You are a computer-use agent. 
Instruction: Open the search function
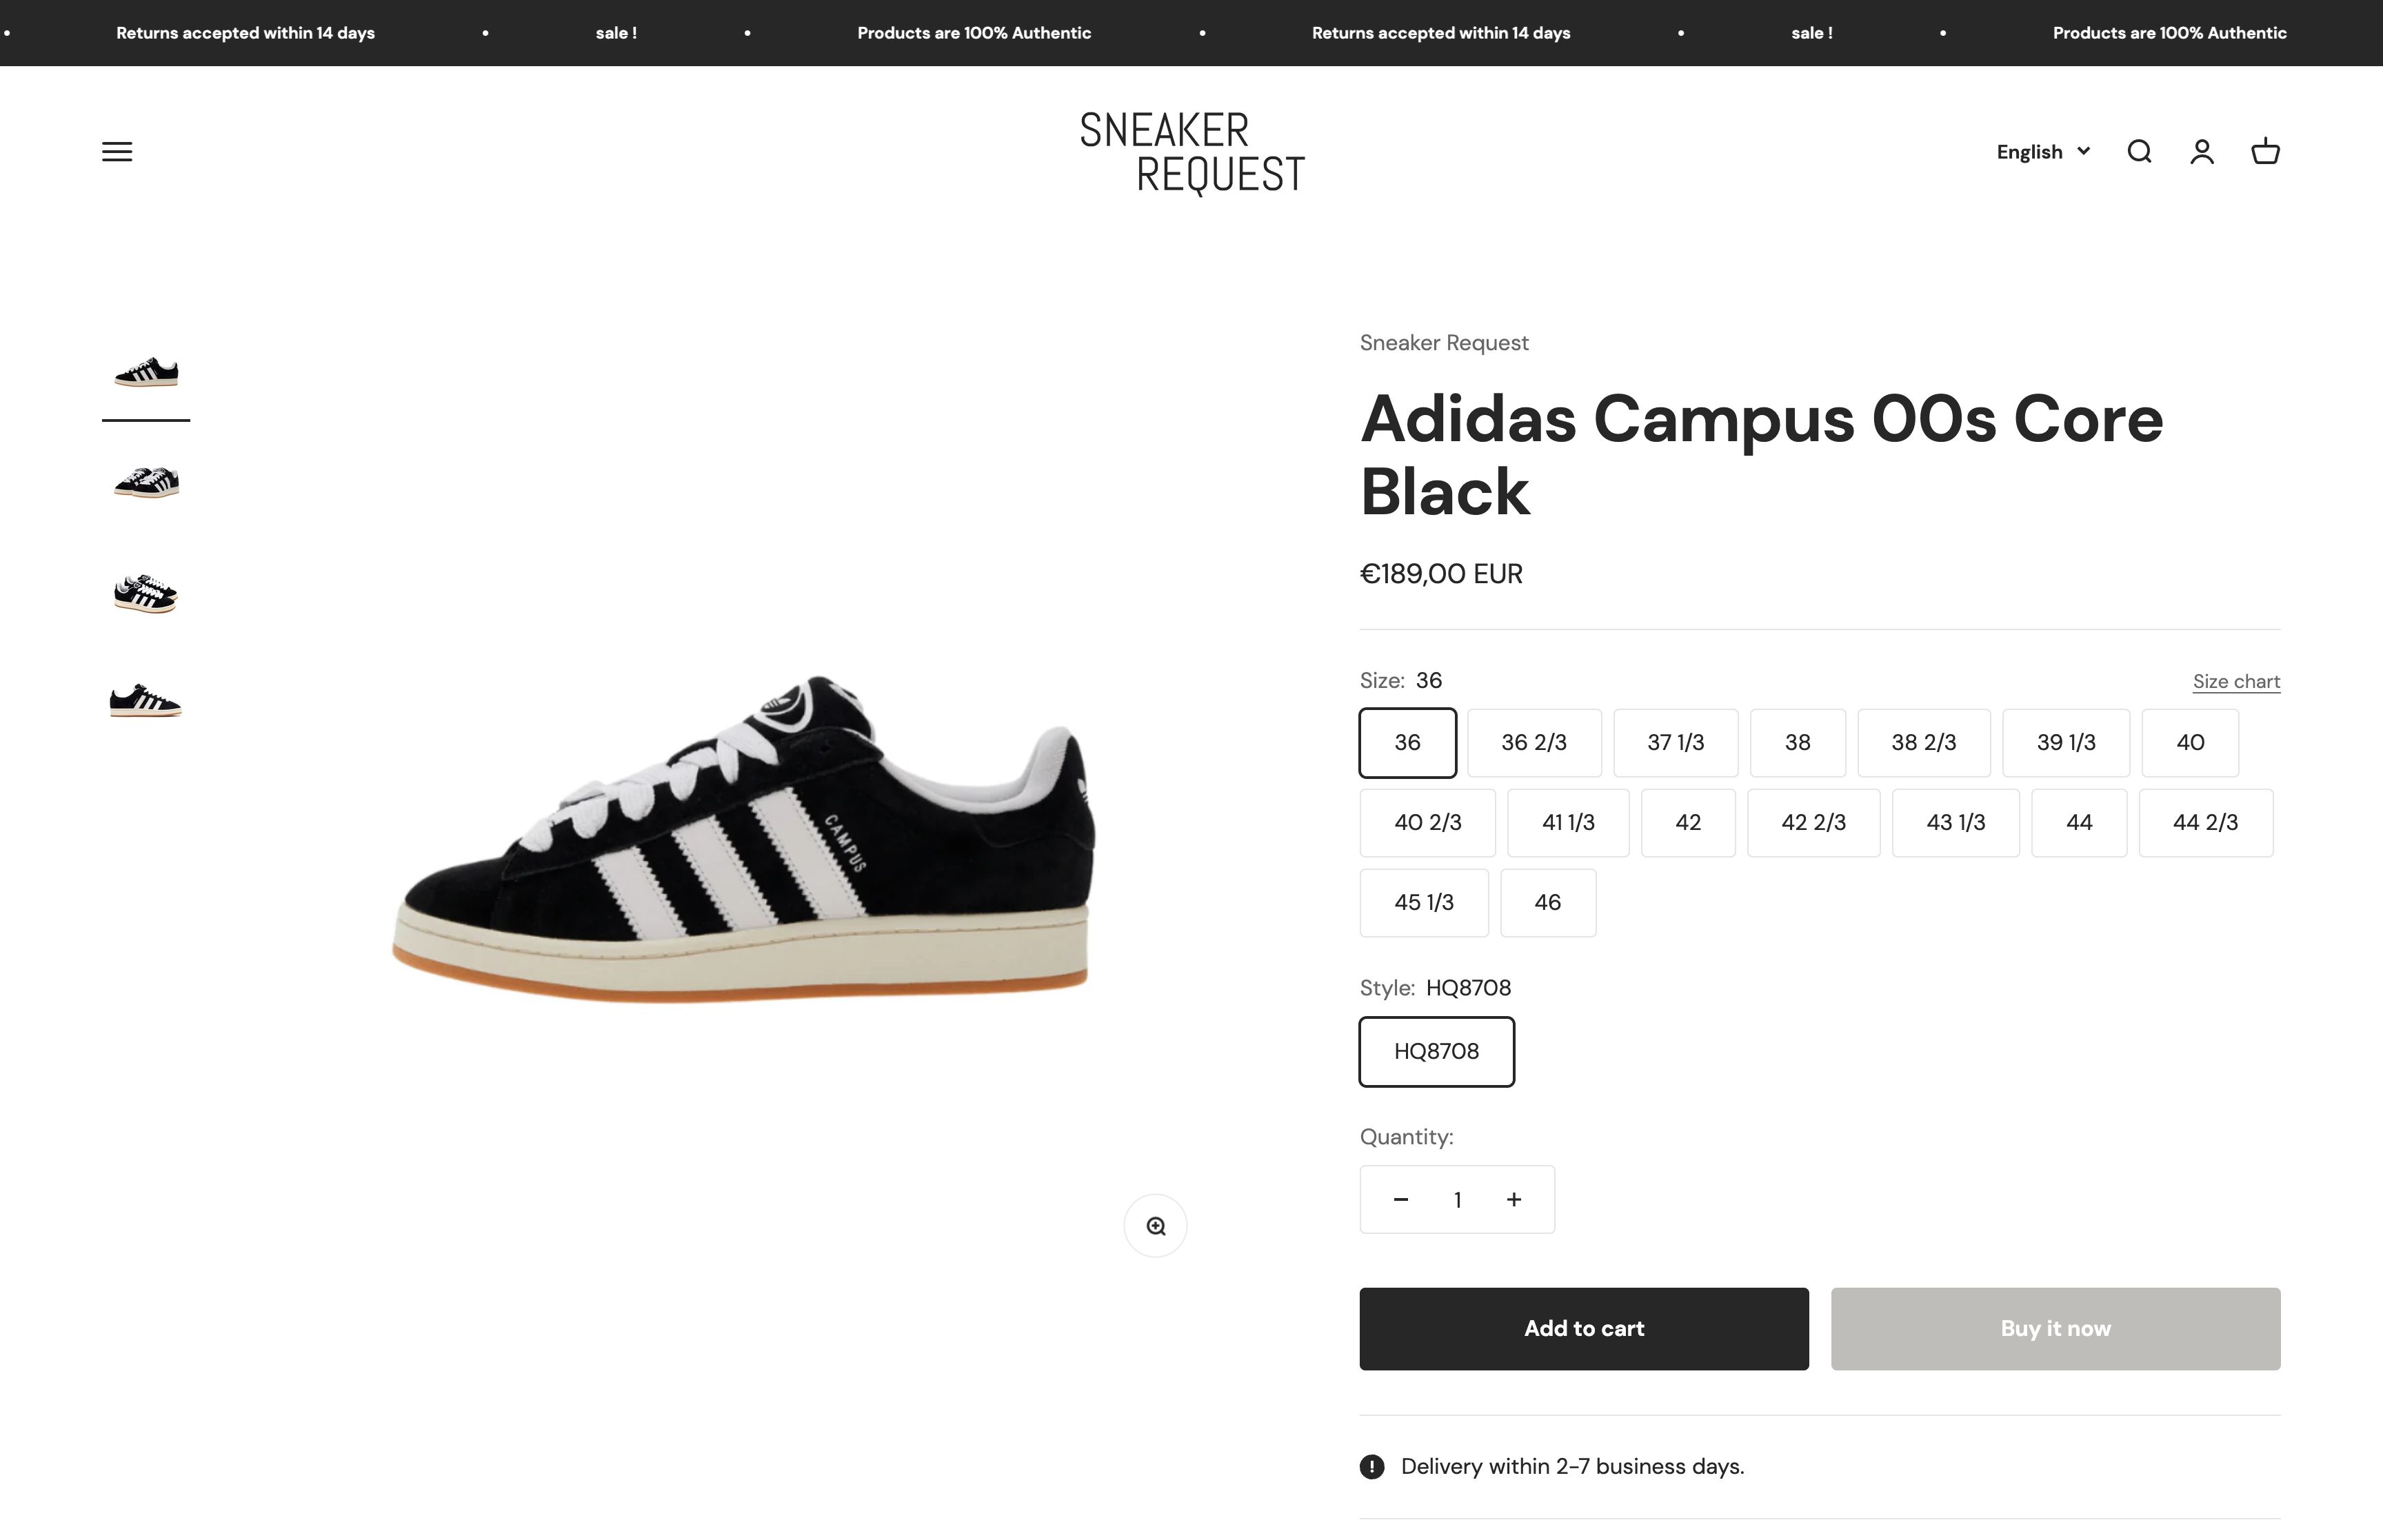pos(2139,151)
